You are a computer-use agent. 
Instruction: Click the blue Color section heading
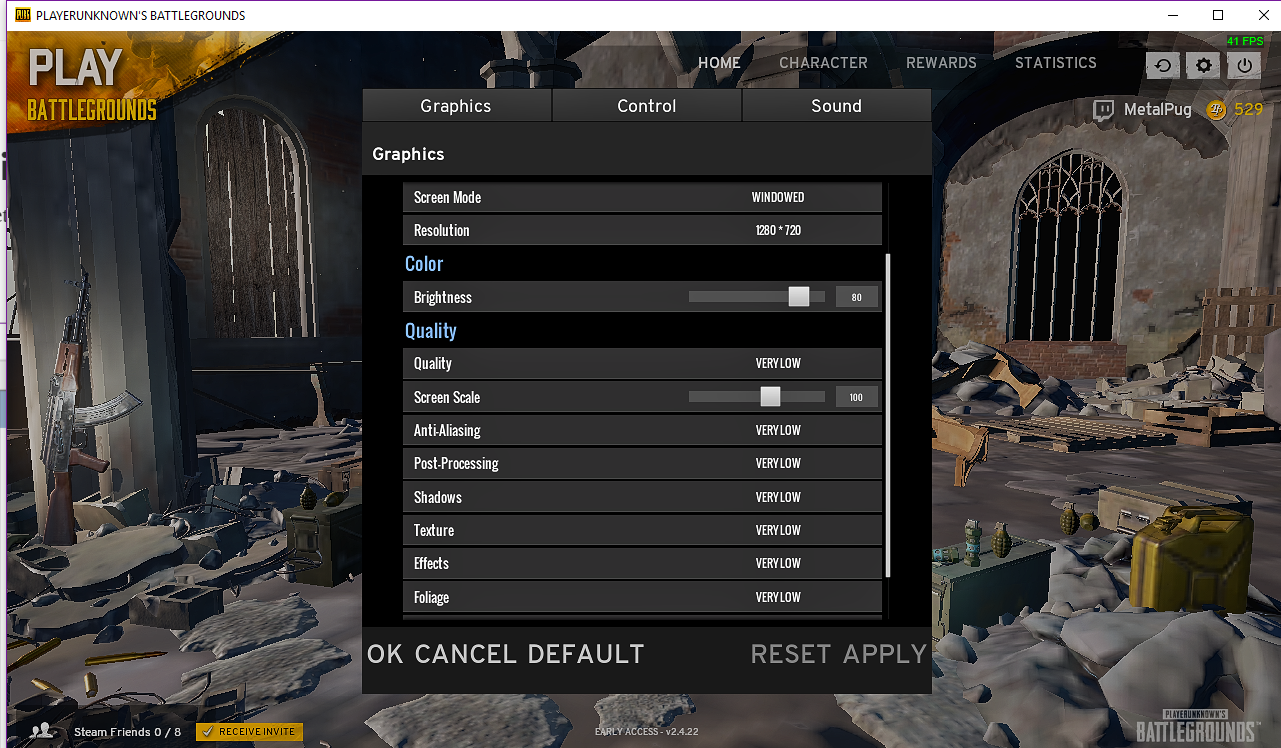click(x=424, y=264)
